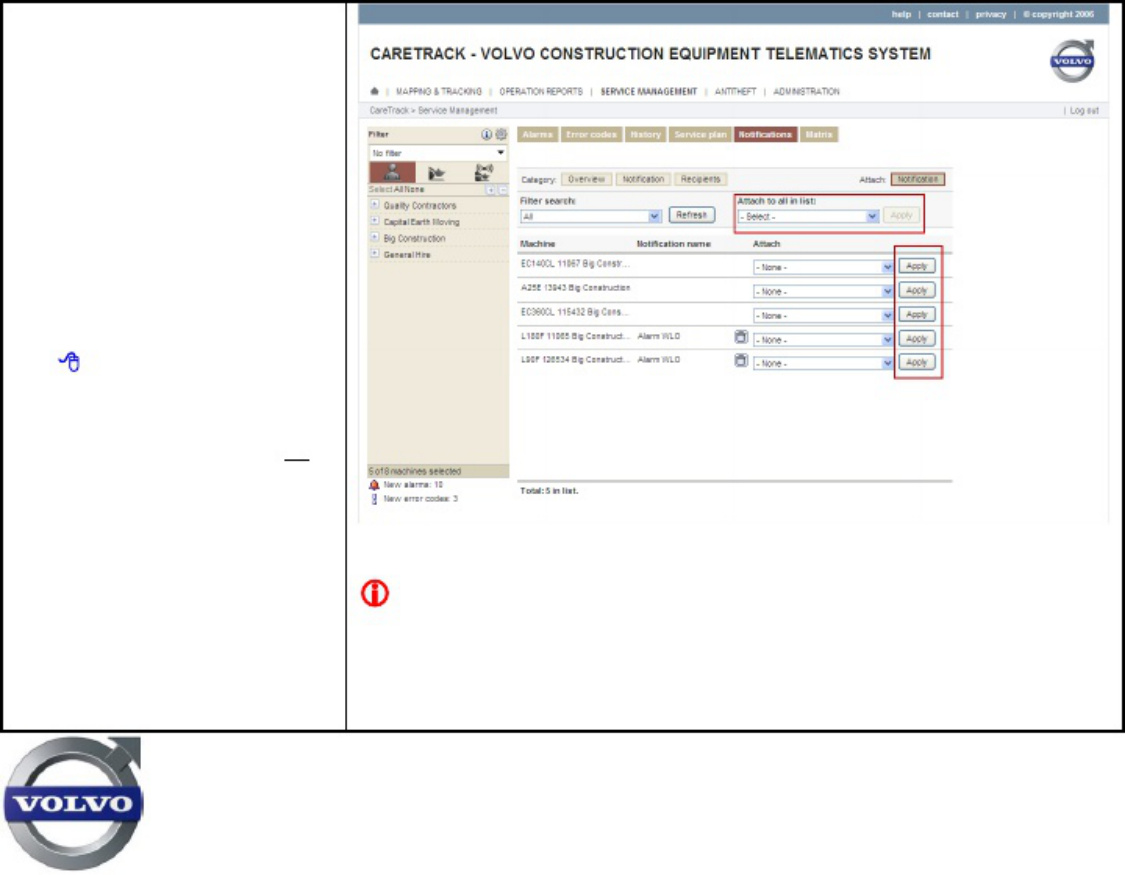The height and width of the screenshot is (875, 1125).
Task: Click the Volvo logo in page header
Action: (1072, 61)
